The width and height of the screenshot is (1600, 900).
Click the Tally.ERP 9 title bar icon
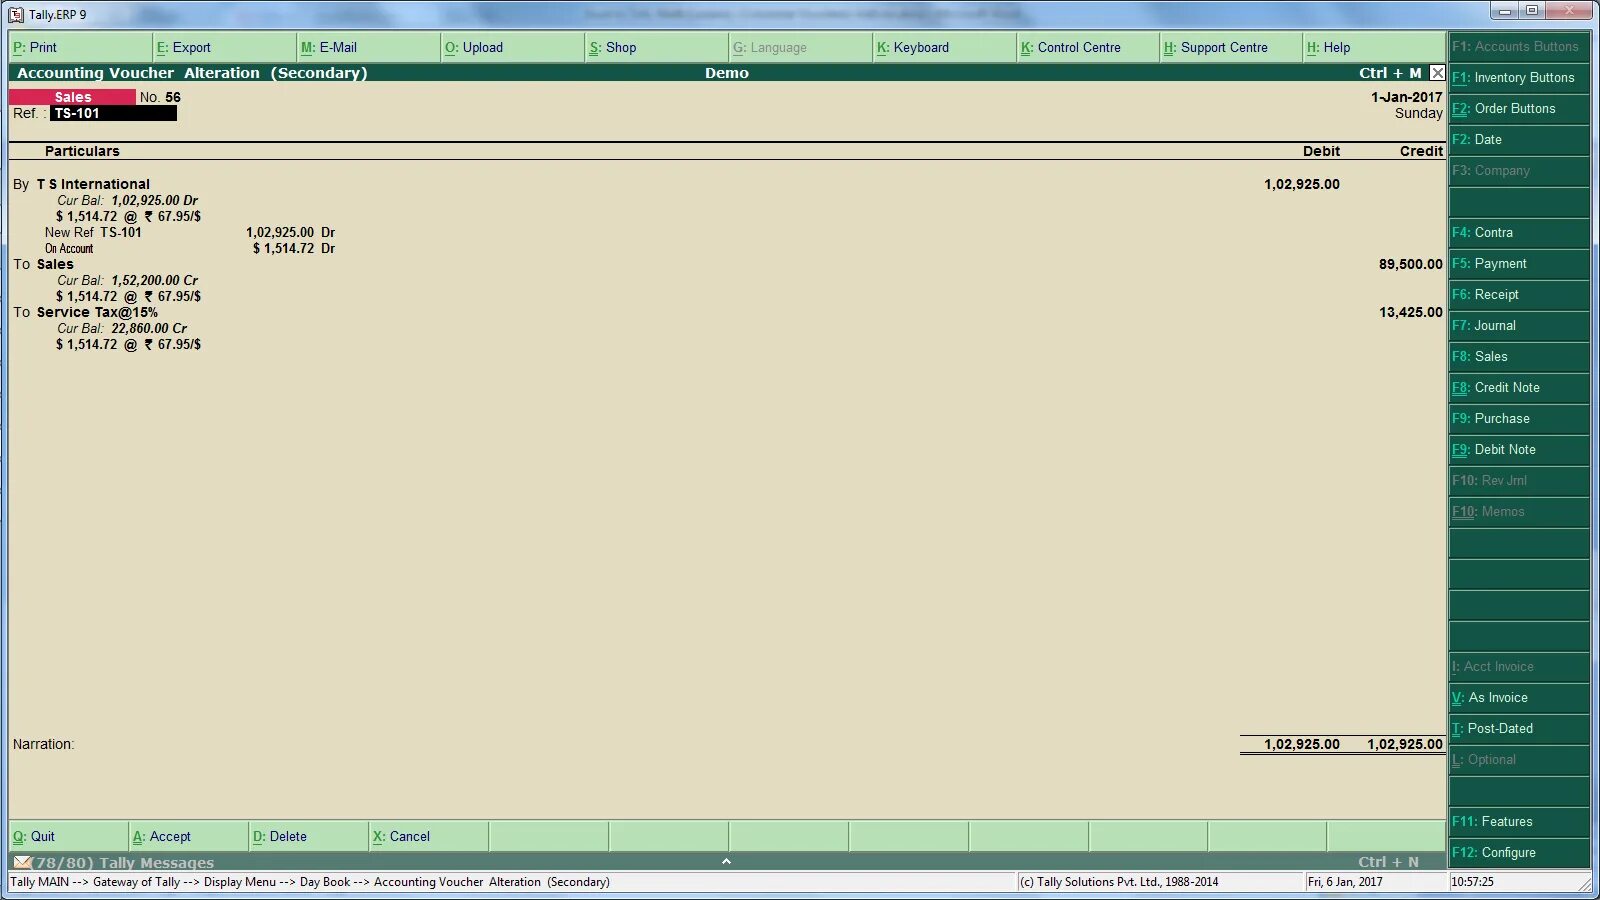(x=16, y=15)
